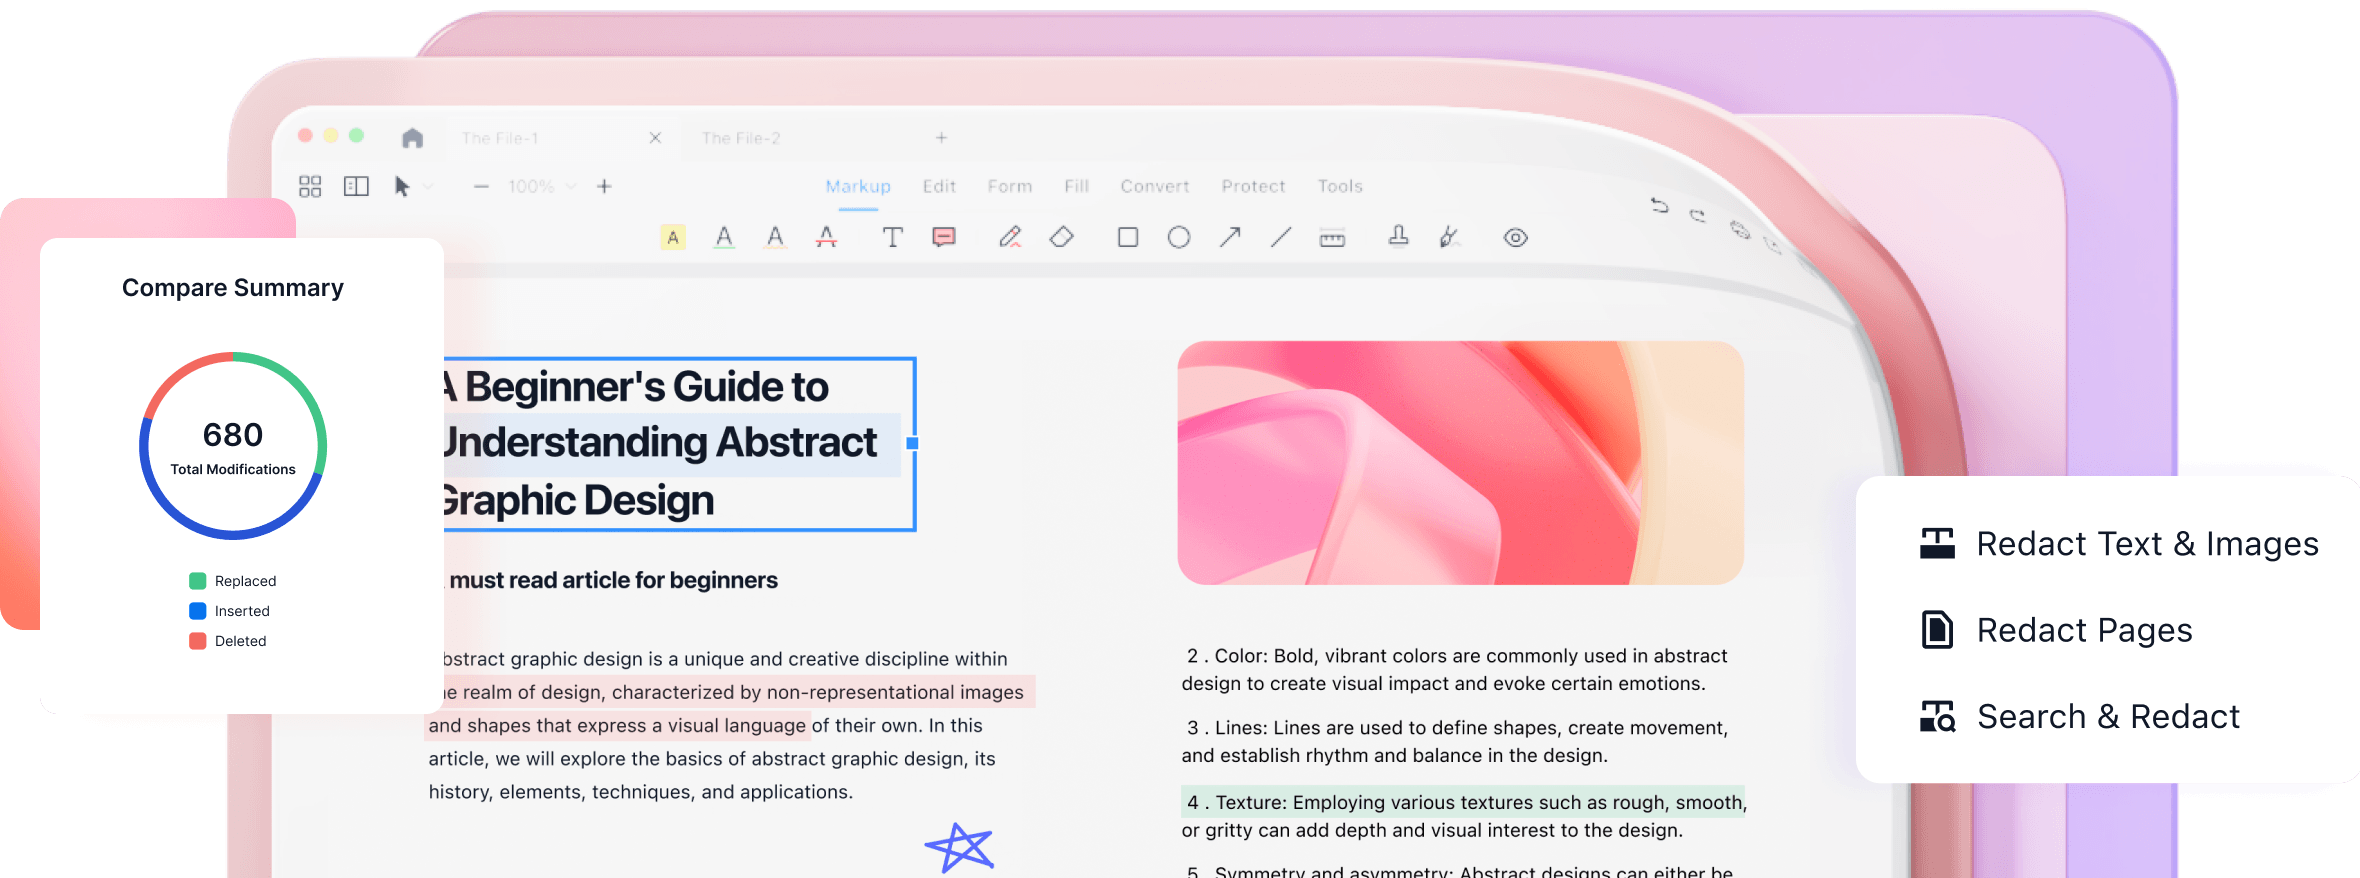The width and height of the screenshot is (2360, 878).
Task: Click the Redact Text & Images icon
Action: tap(1937, 544)
